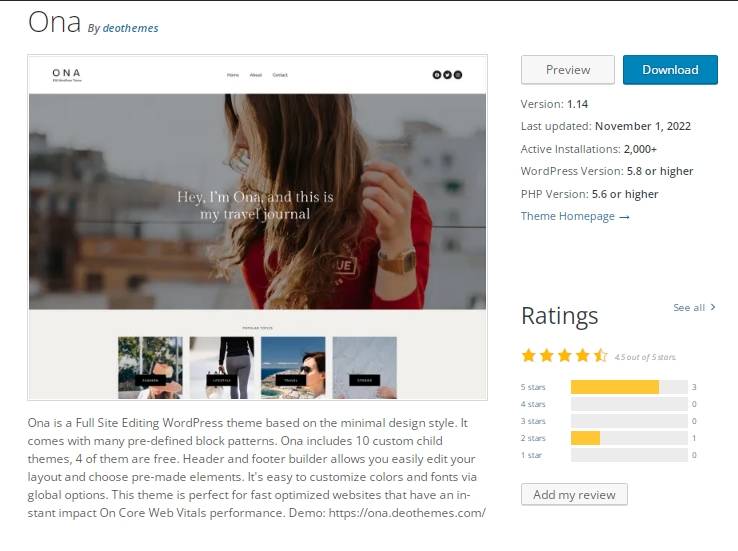Click the 3 stars rating bar
This screenshot has height=551, width=738.
(x=629, y=421)
